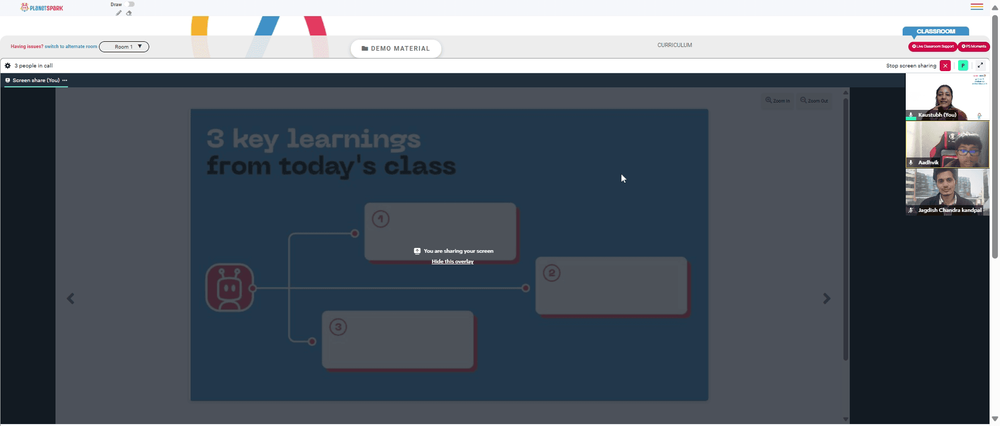The width and height of the screenshot is (1000, 426).
Task: Click slide viewer scroll up arrow
Action: (846, 92)
